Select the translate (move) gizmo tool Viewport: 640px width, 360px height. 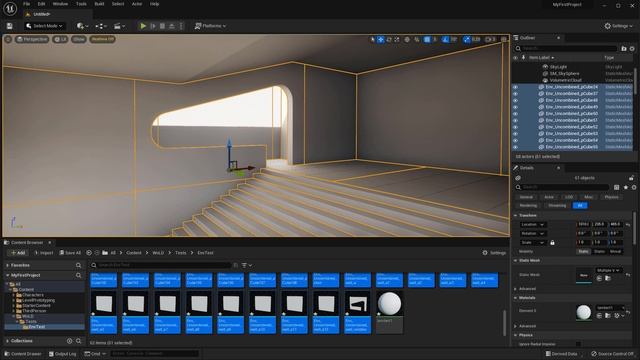pyautogui.click(x=380, y=40)
